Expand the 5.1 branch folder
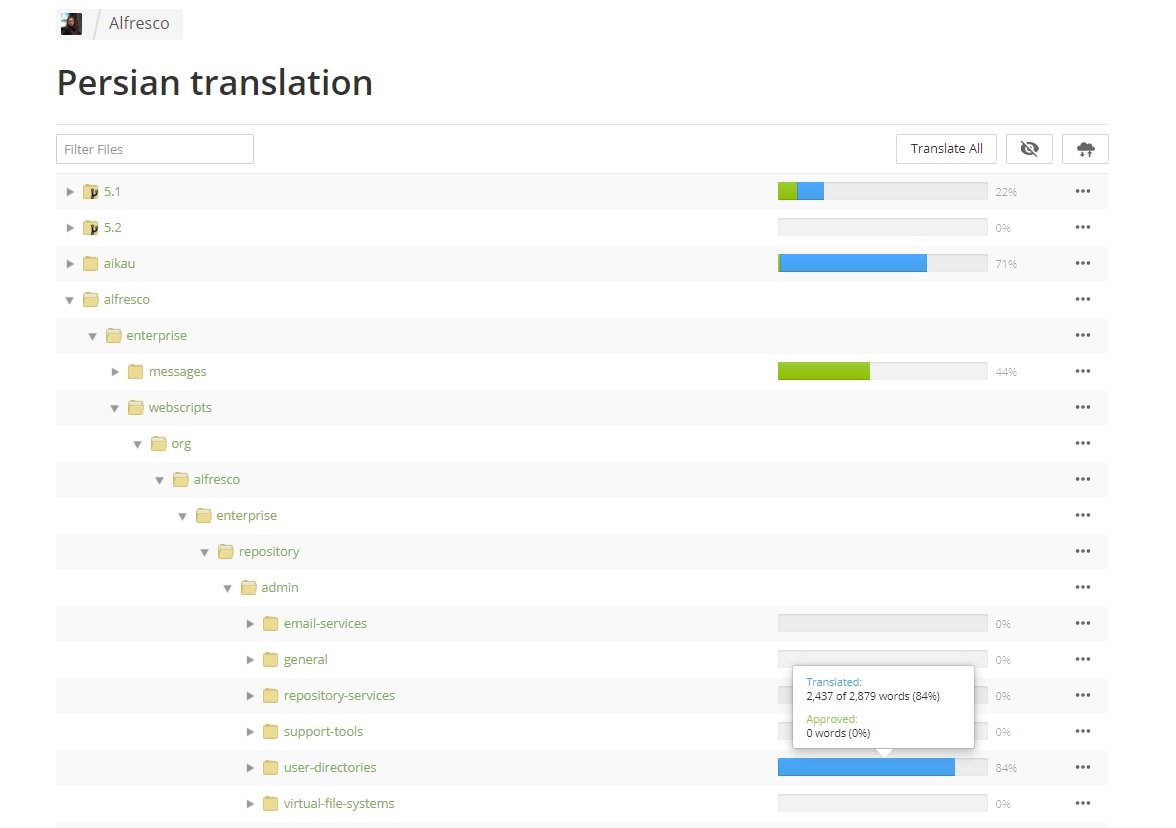Viewport: 1176px width, 828px height. pos(70,192)
